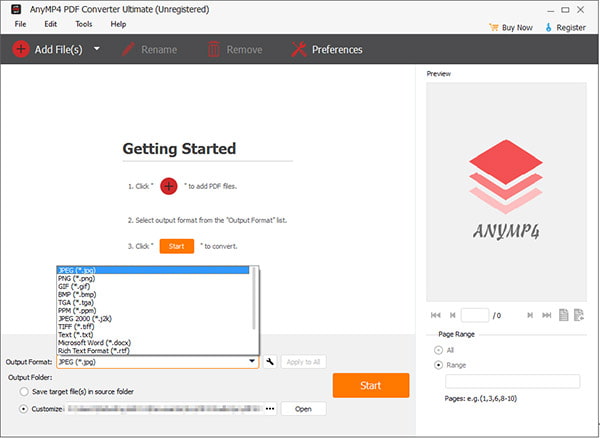The width and height of the screenshot is (600, 438).
Task: Click the Rename pencil toolbar item
Action: point(149,49)
